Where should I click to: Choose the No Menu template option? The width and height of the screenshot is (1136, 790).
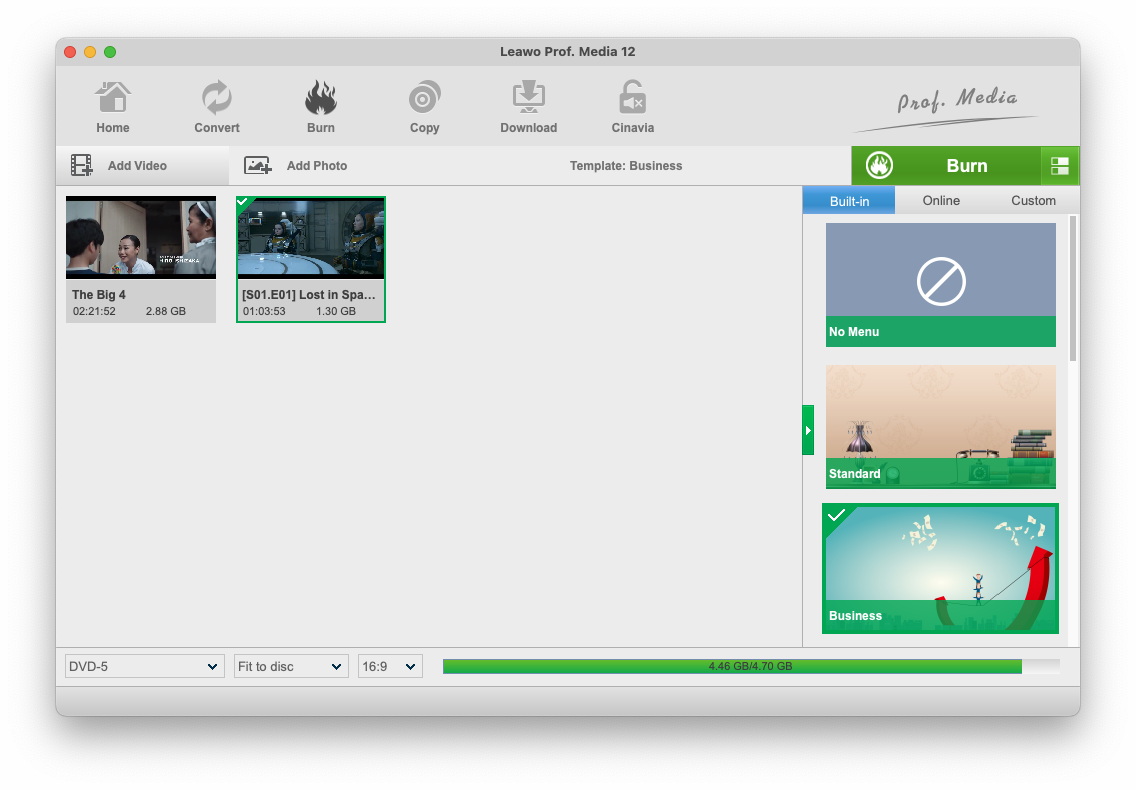pyautogui.click(x=940, y=284)
